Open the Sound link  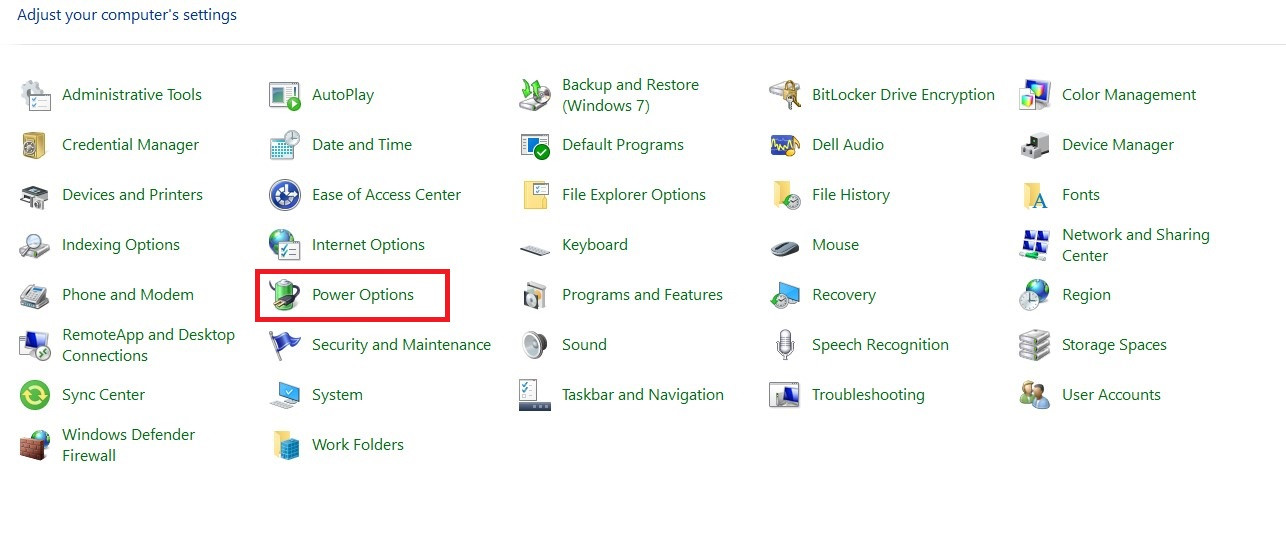tap(584, 345)
